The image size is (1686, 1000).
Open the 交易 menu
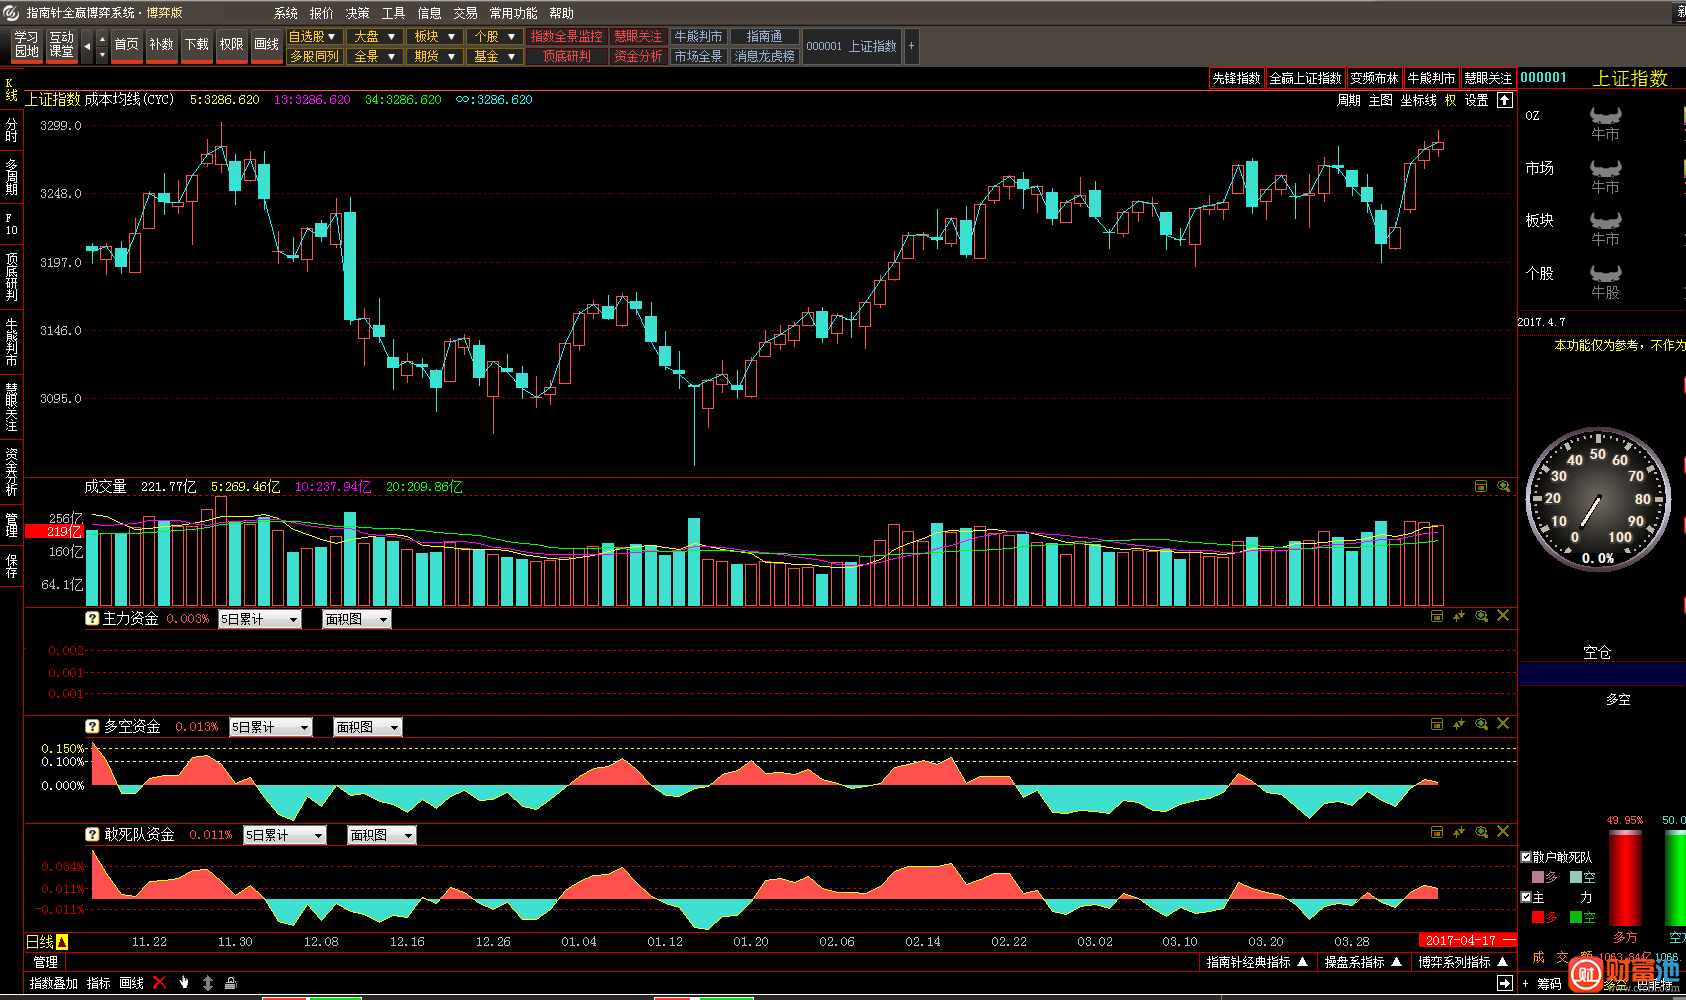466,13
